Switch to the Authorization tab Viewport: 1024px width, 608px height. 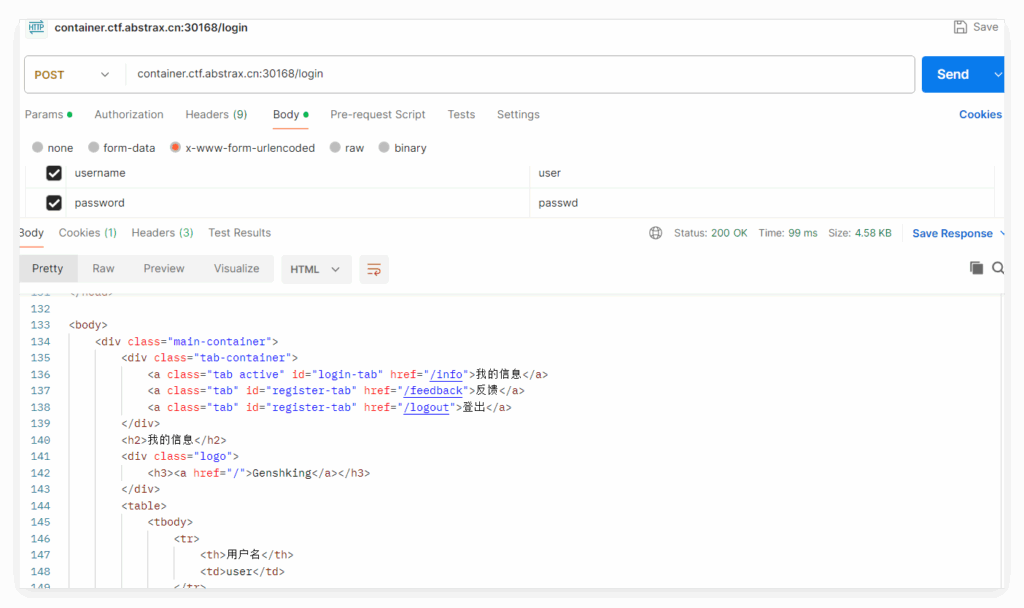[x=128, y=115]
